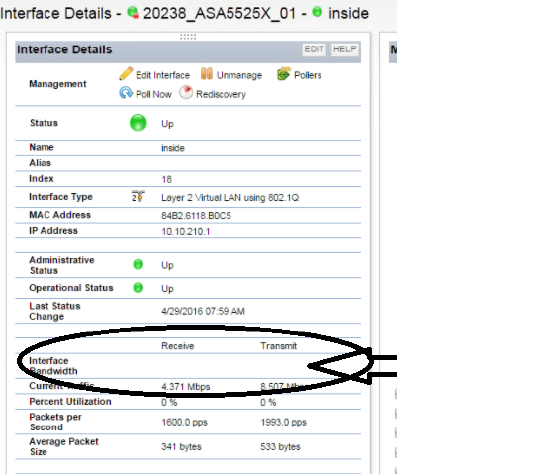This screenshot has height=474, width=550.
Task: Click the node status icon beside 20238_ASA5525X_01
Action: [133, 13]
